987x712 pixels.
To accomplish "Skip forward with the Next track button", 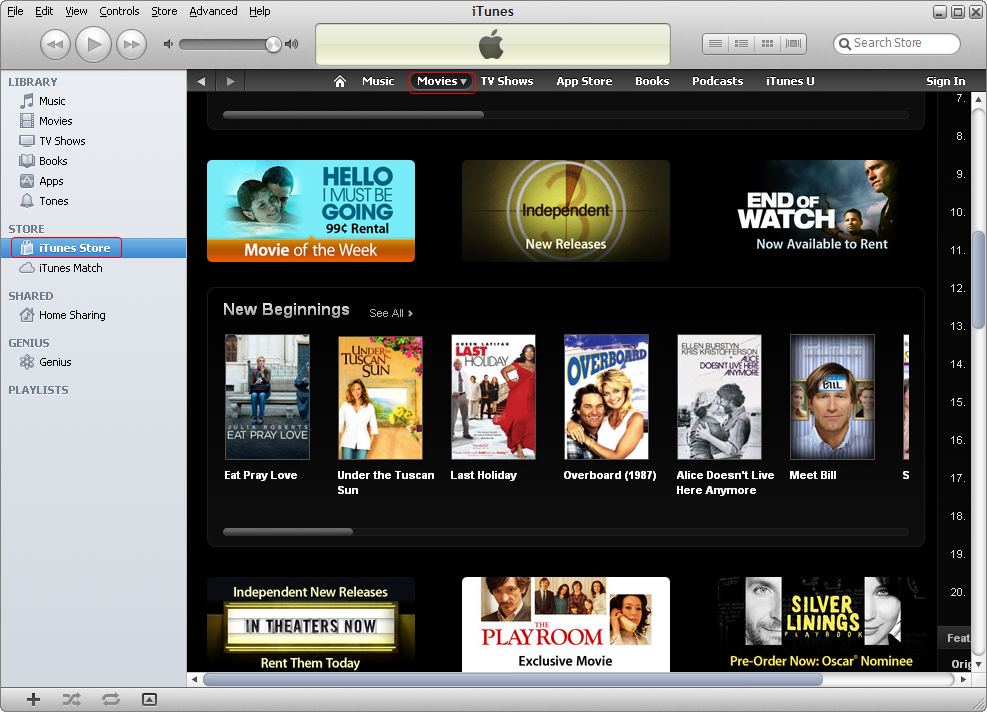I will (x=132, y=44).
